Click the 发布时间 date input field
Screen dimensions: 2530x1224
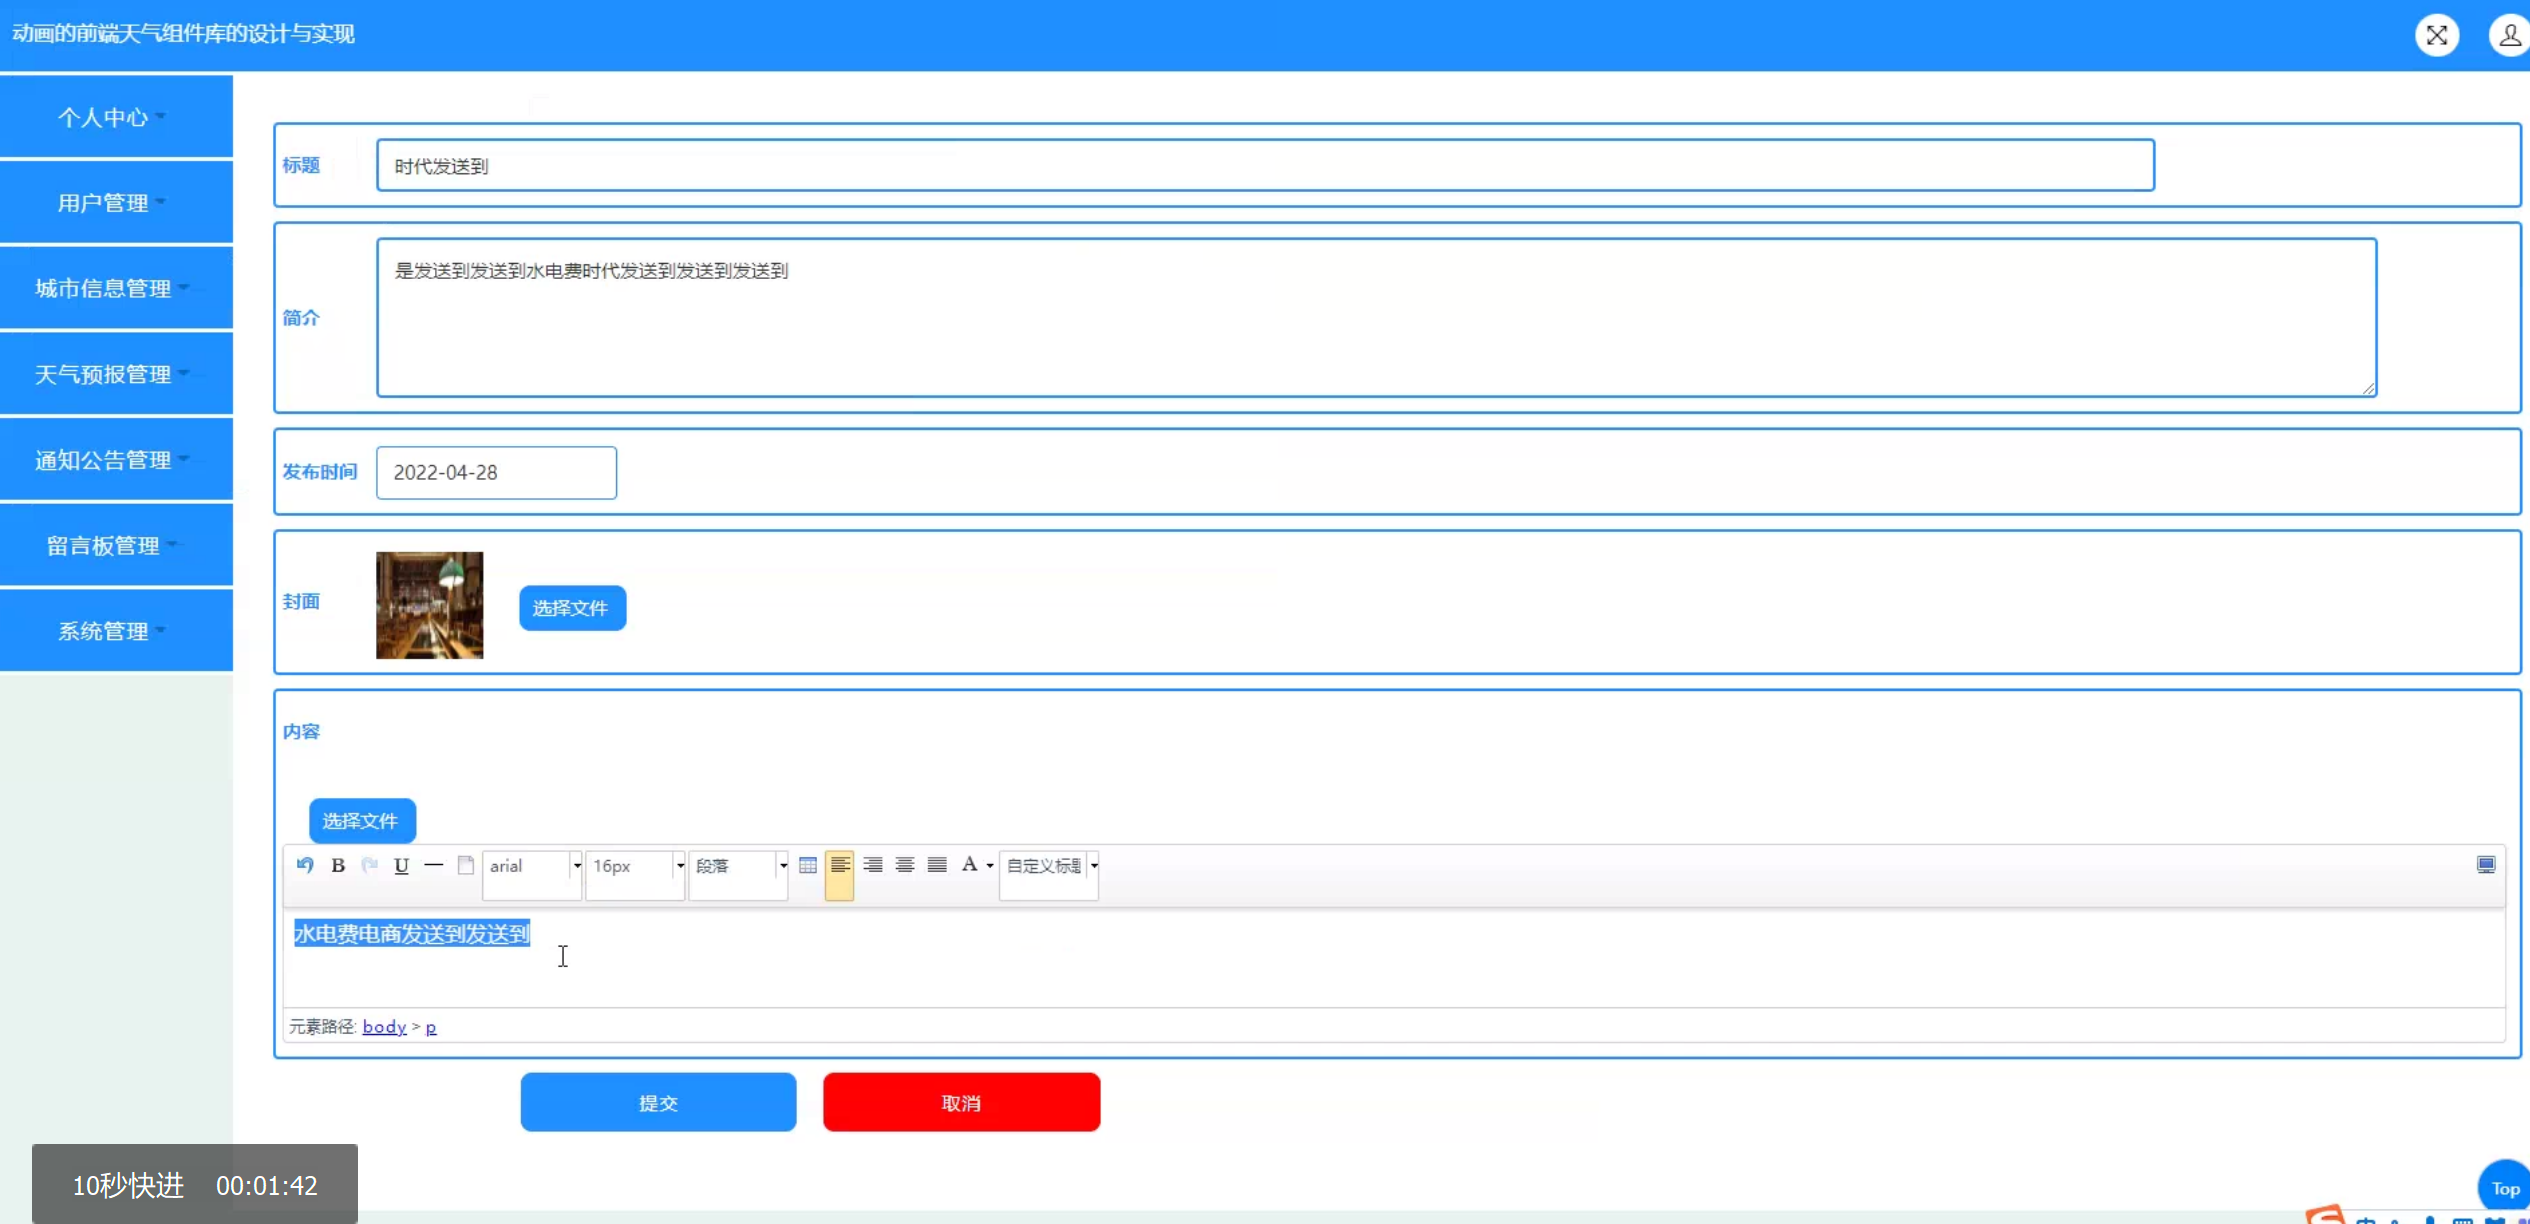pos(496,472)
